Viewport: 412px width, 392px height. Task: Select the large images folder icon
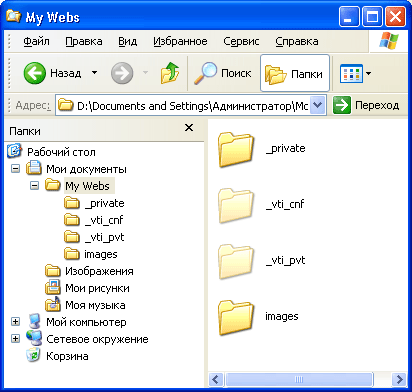(x=235, y=317)
